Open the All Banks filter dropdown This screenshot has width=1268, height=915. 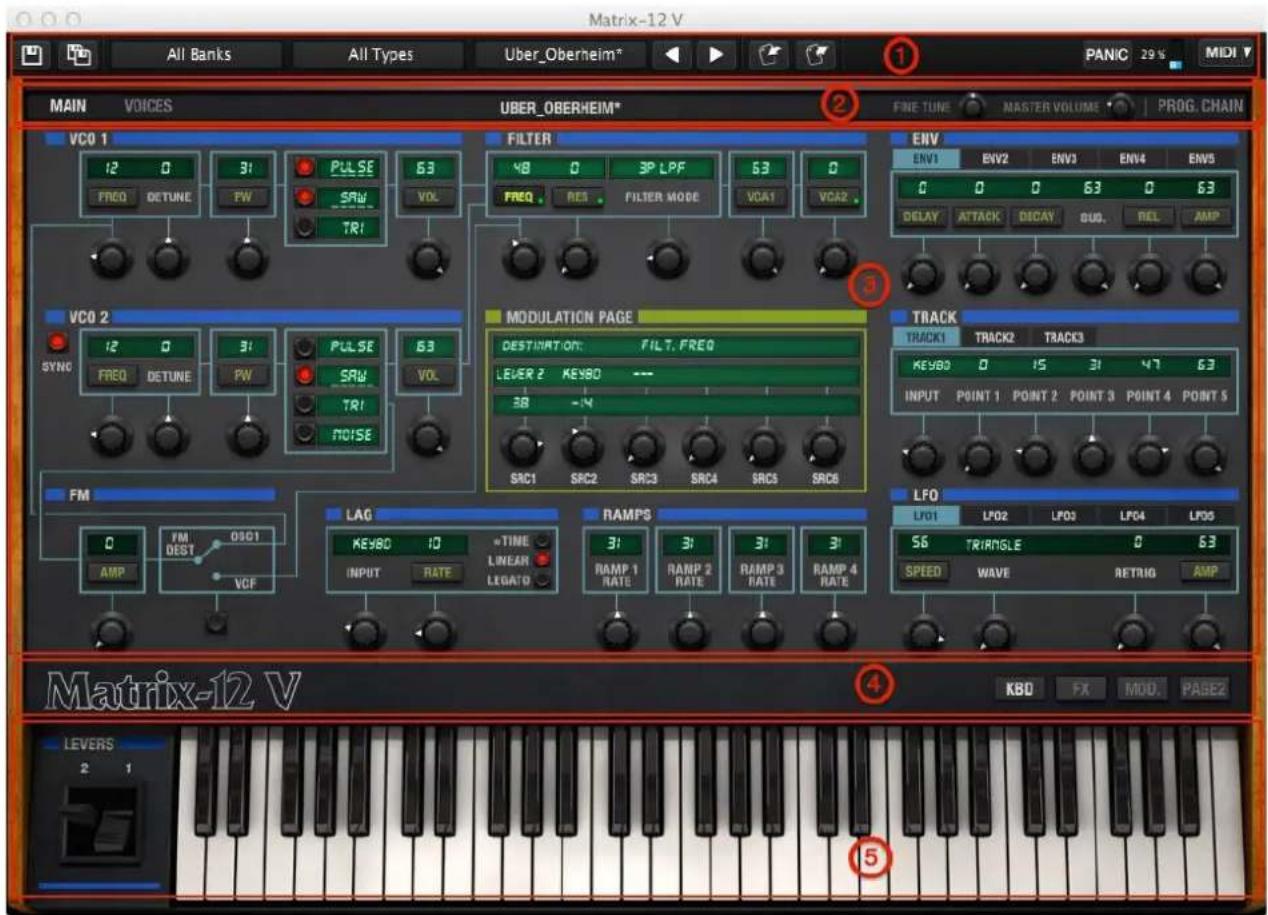[198, 55]
